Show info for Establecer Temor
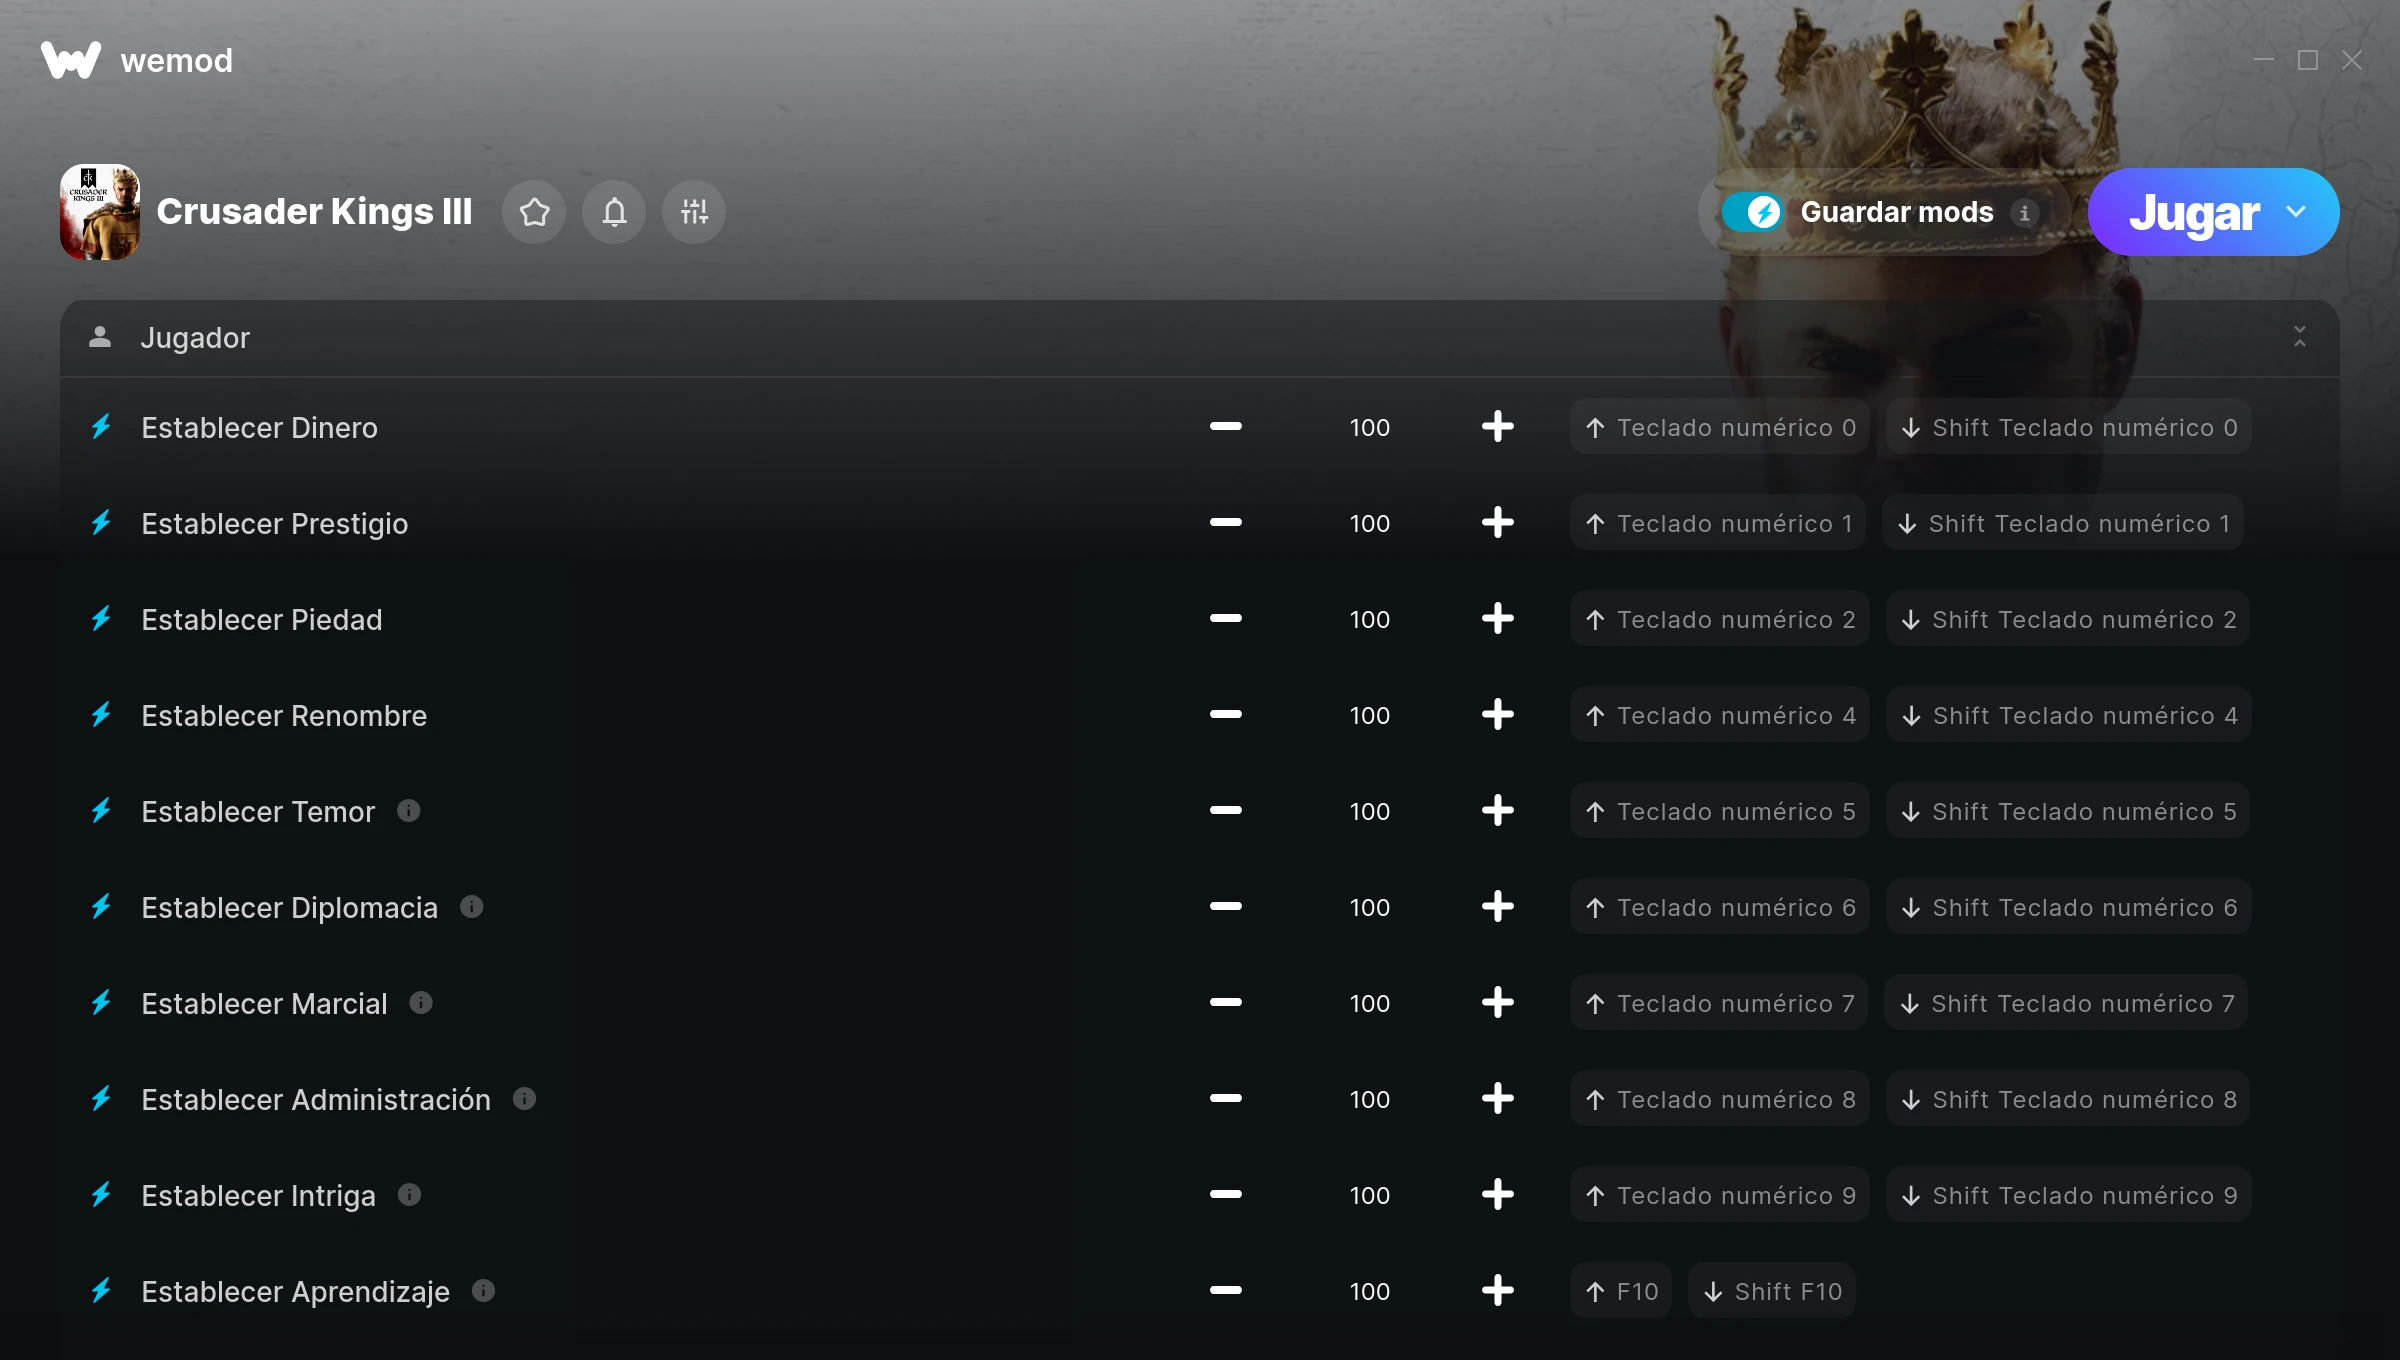2400x1360 pixels. pos(408,810)
